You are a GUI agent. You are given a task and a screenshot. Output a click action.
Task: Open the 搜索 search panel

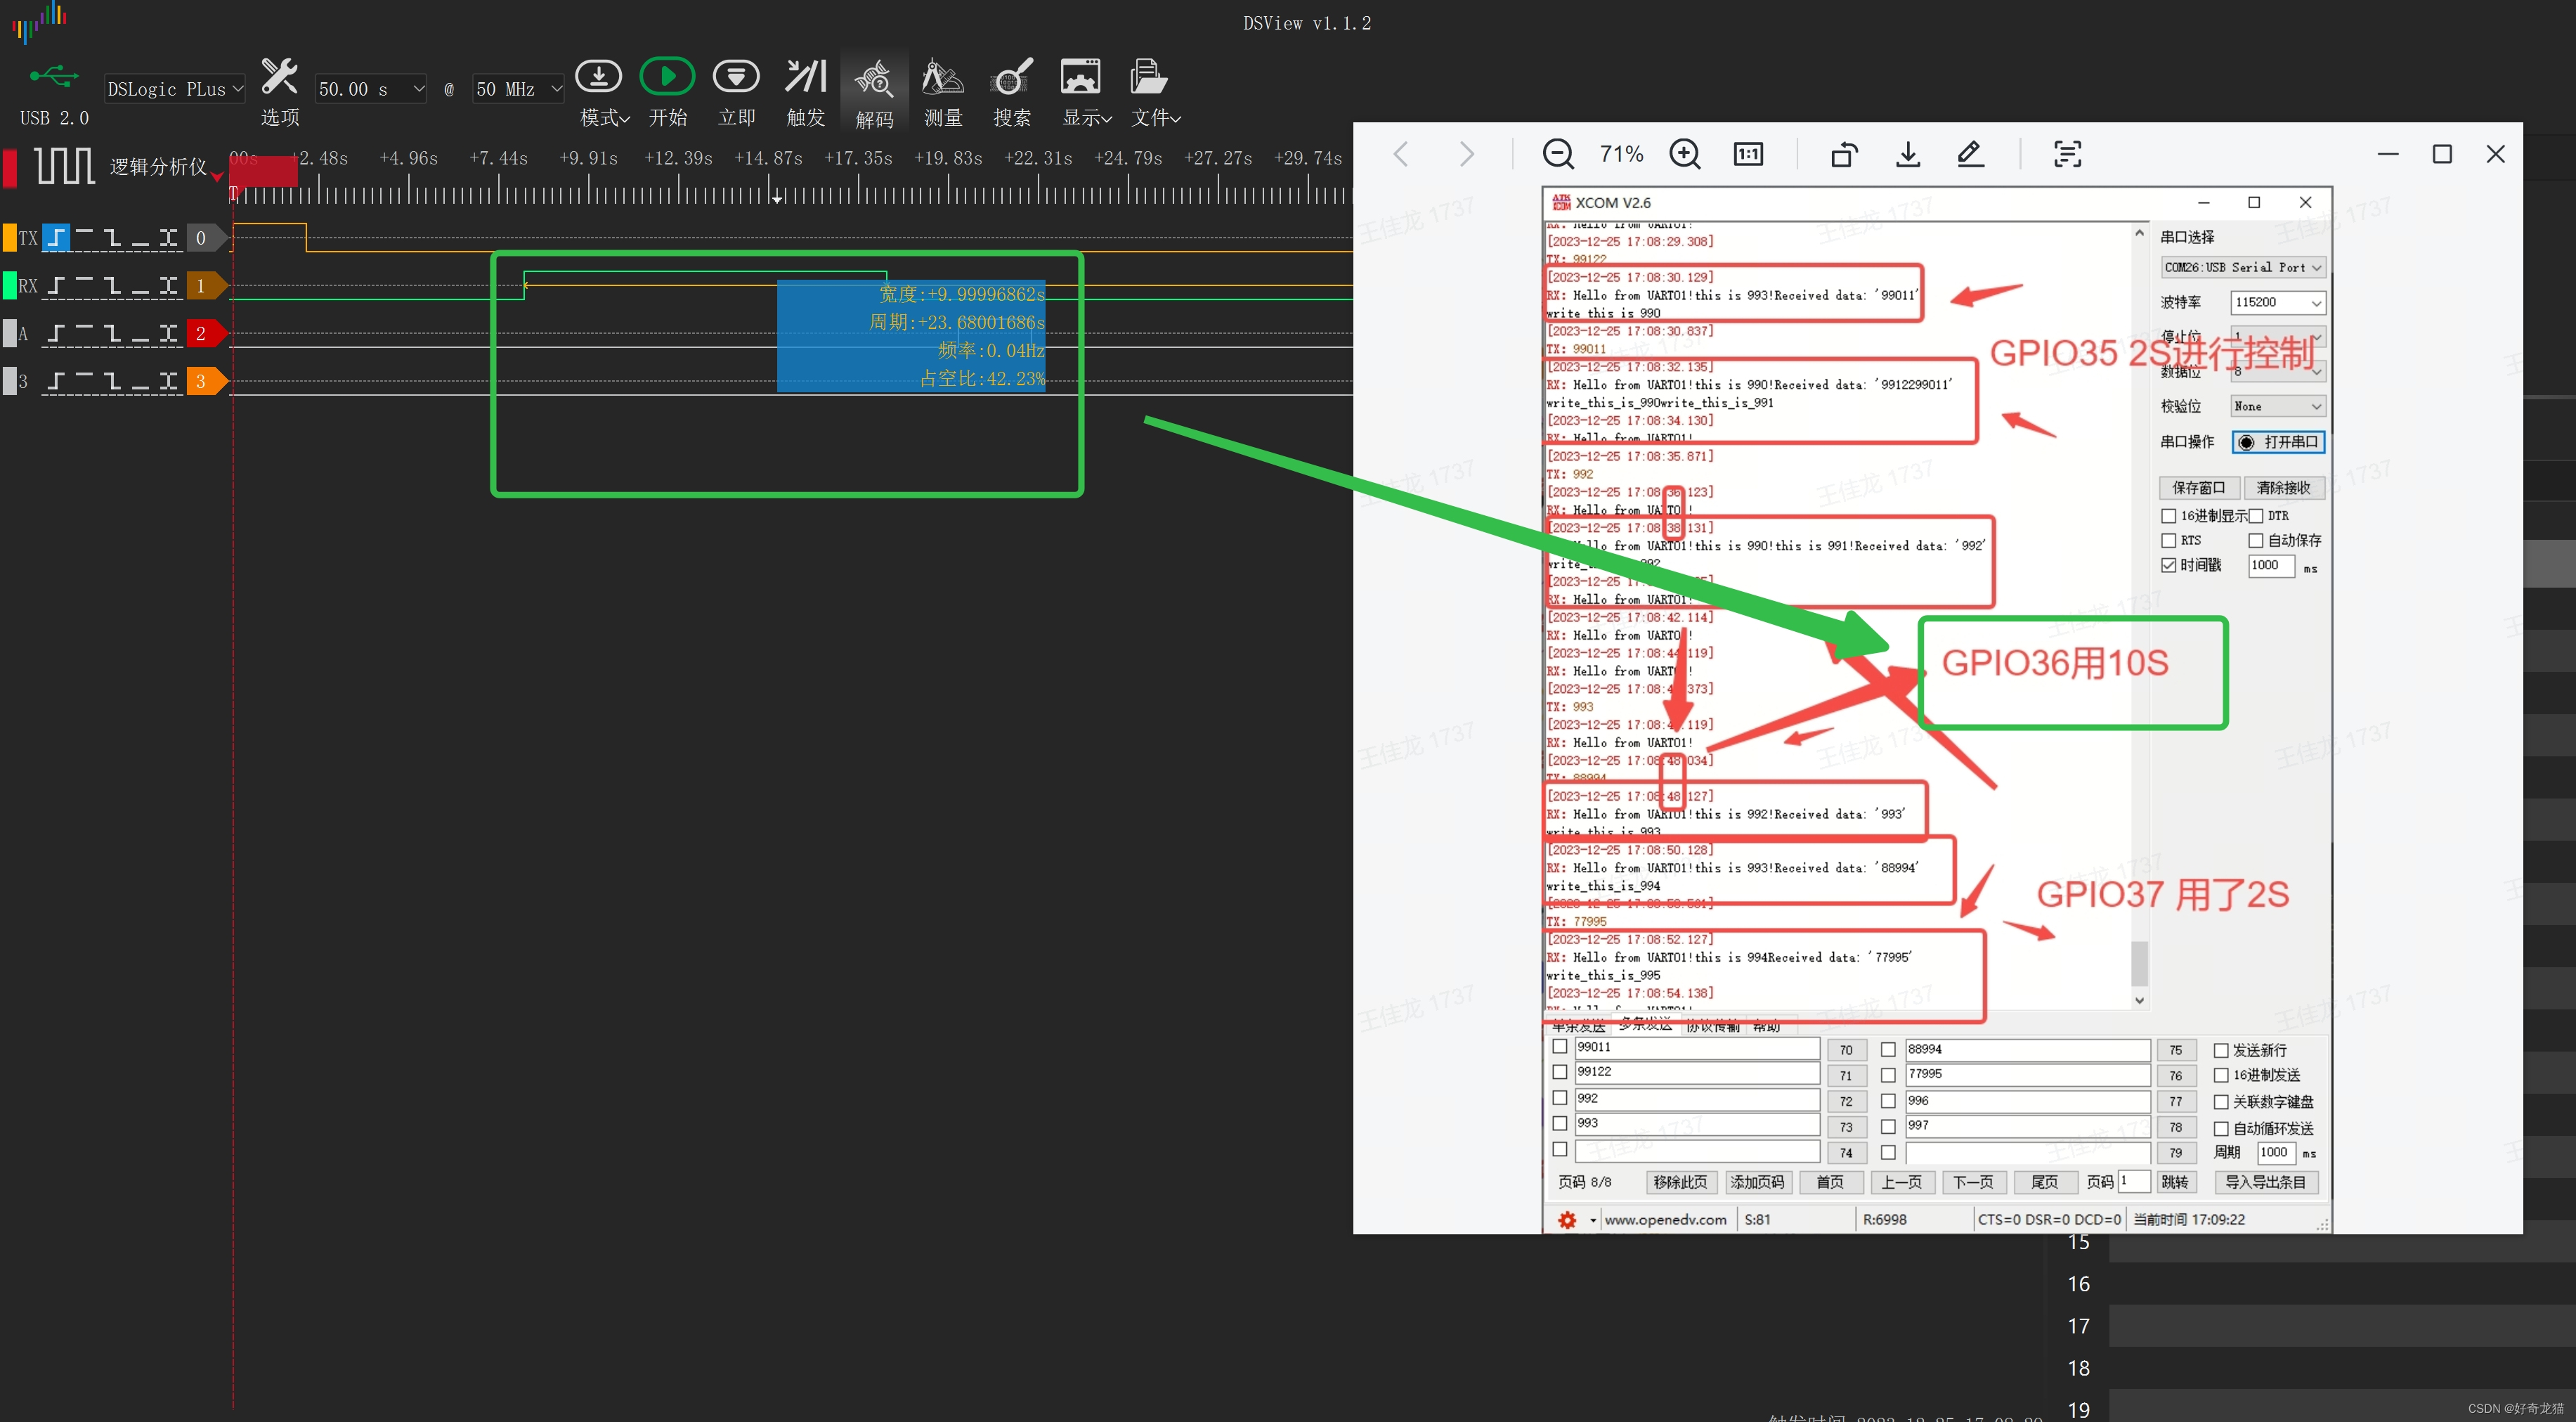[1011, 91]
